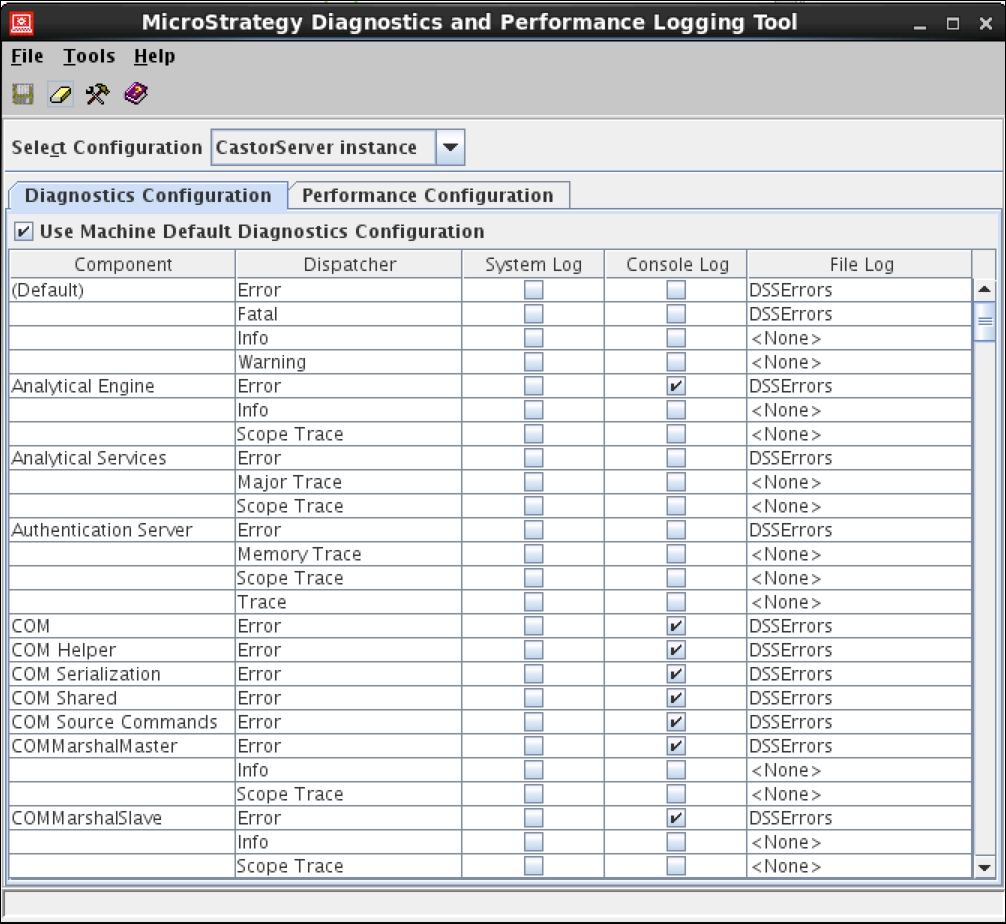Click the Component column header
The image size is (1006, 924).
(123, 264)
